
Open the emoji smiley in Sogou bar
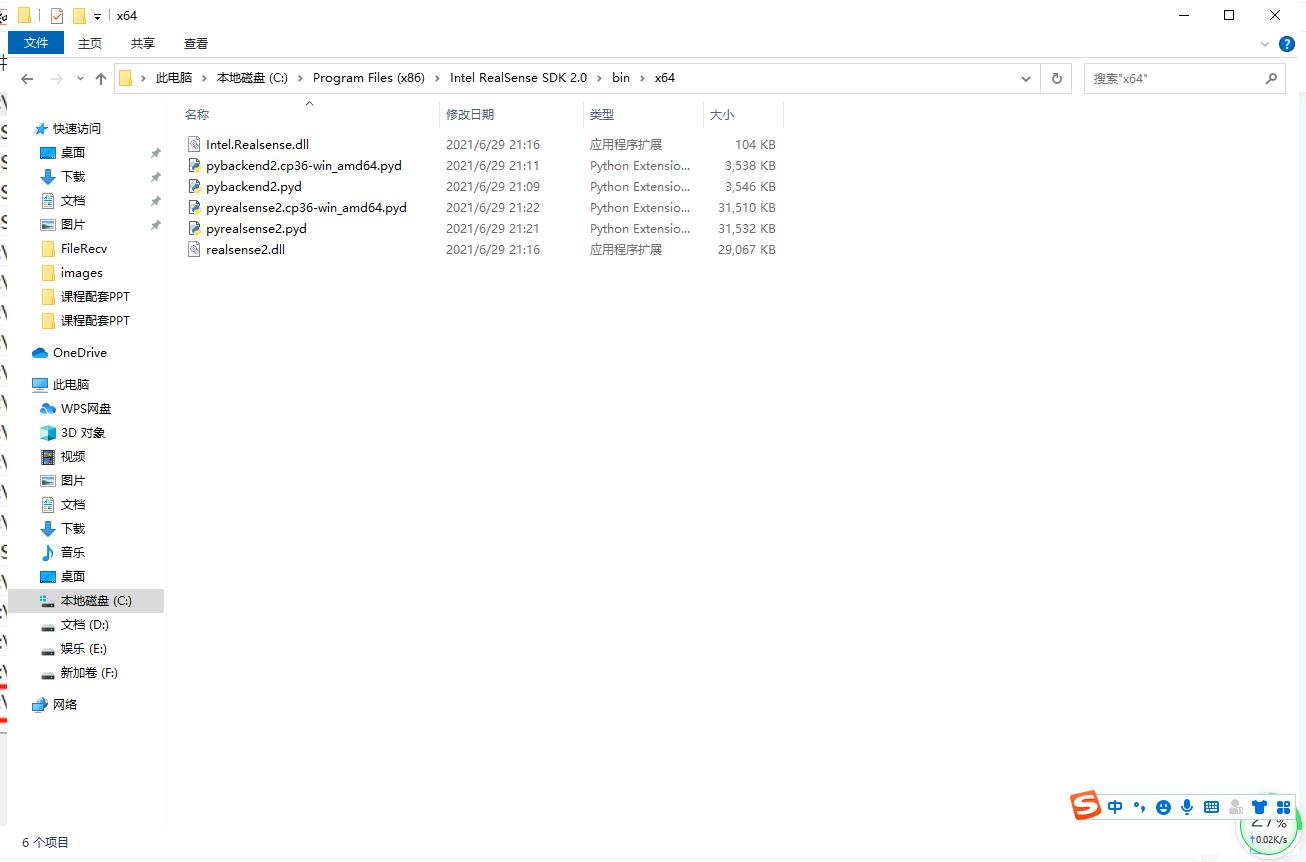[1163, 806]
